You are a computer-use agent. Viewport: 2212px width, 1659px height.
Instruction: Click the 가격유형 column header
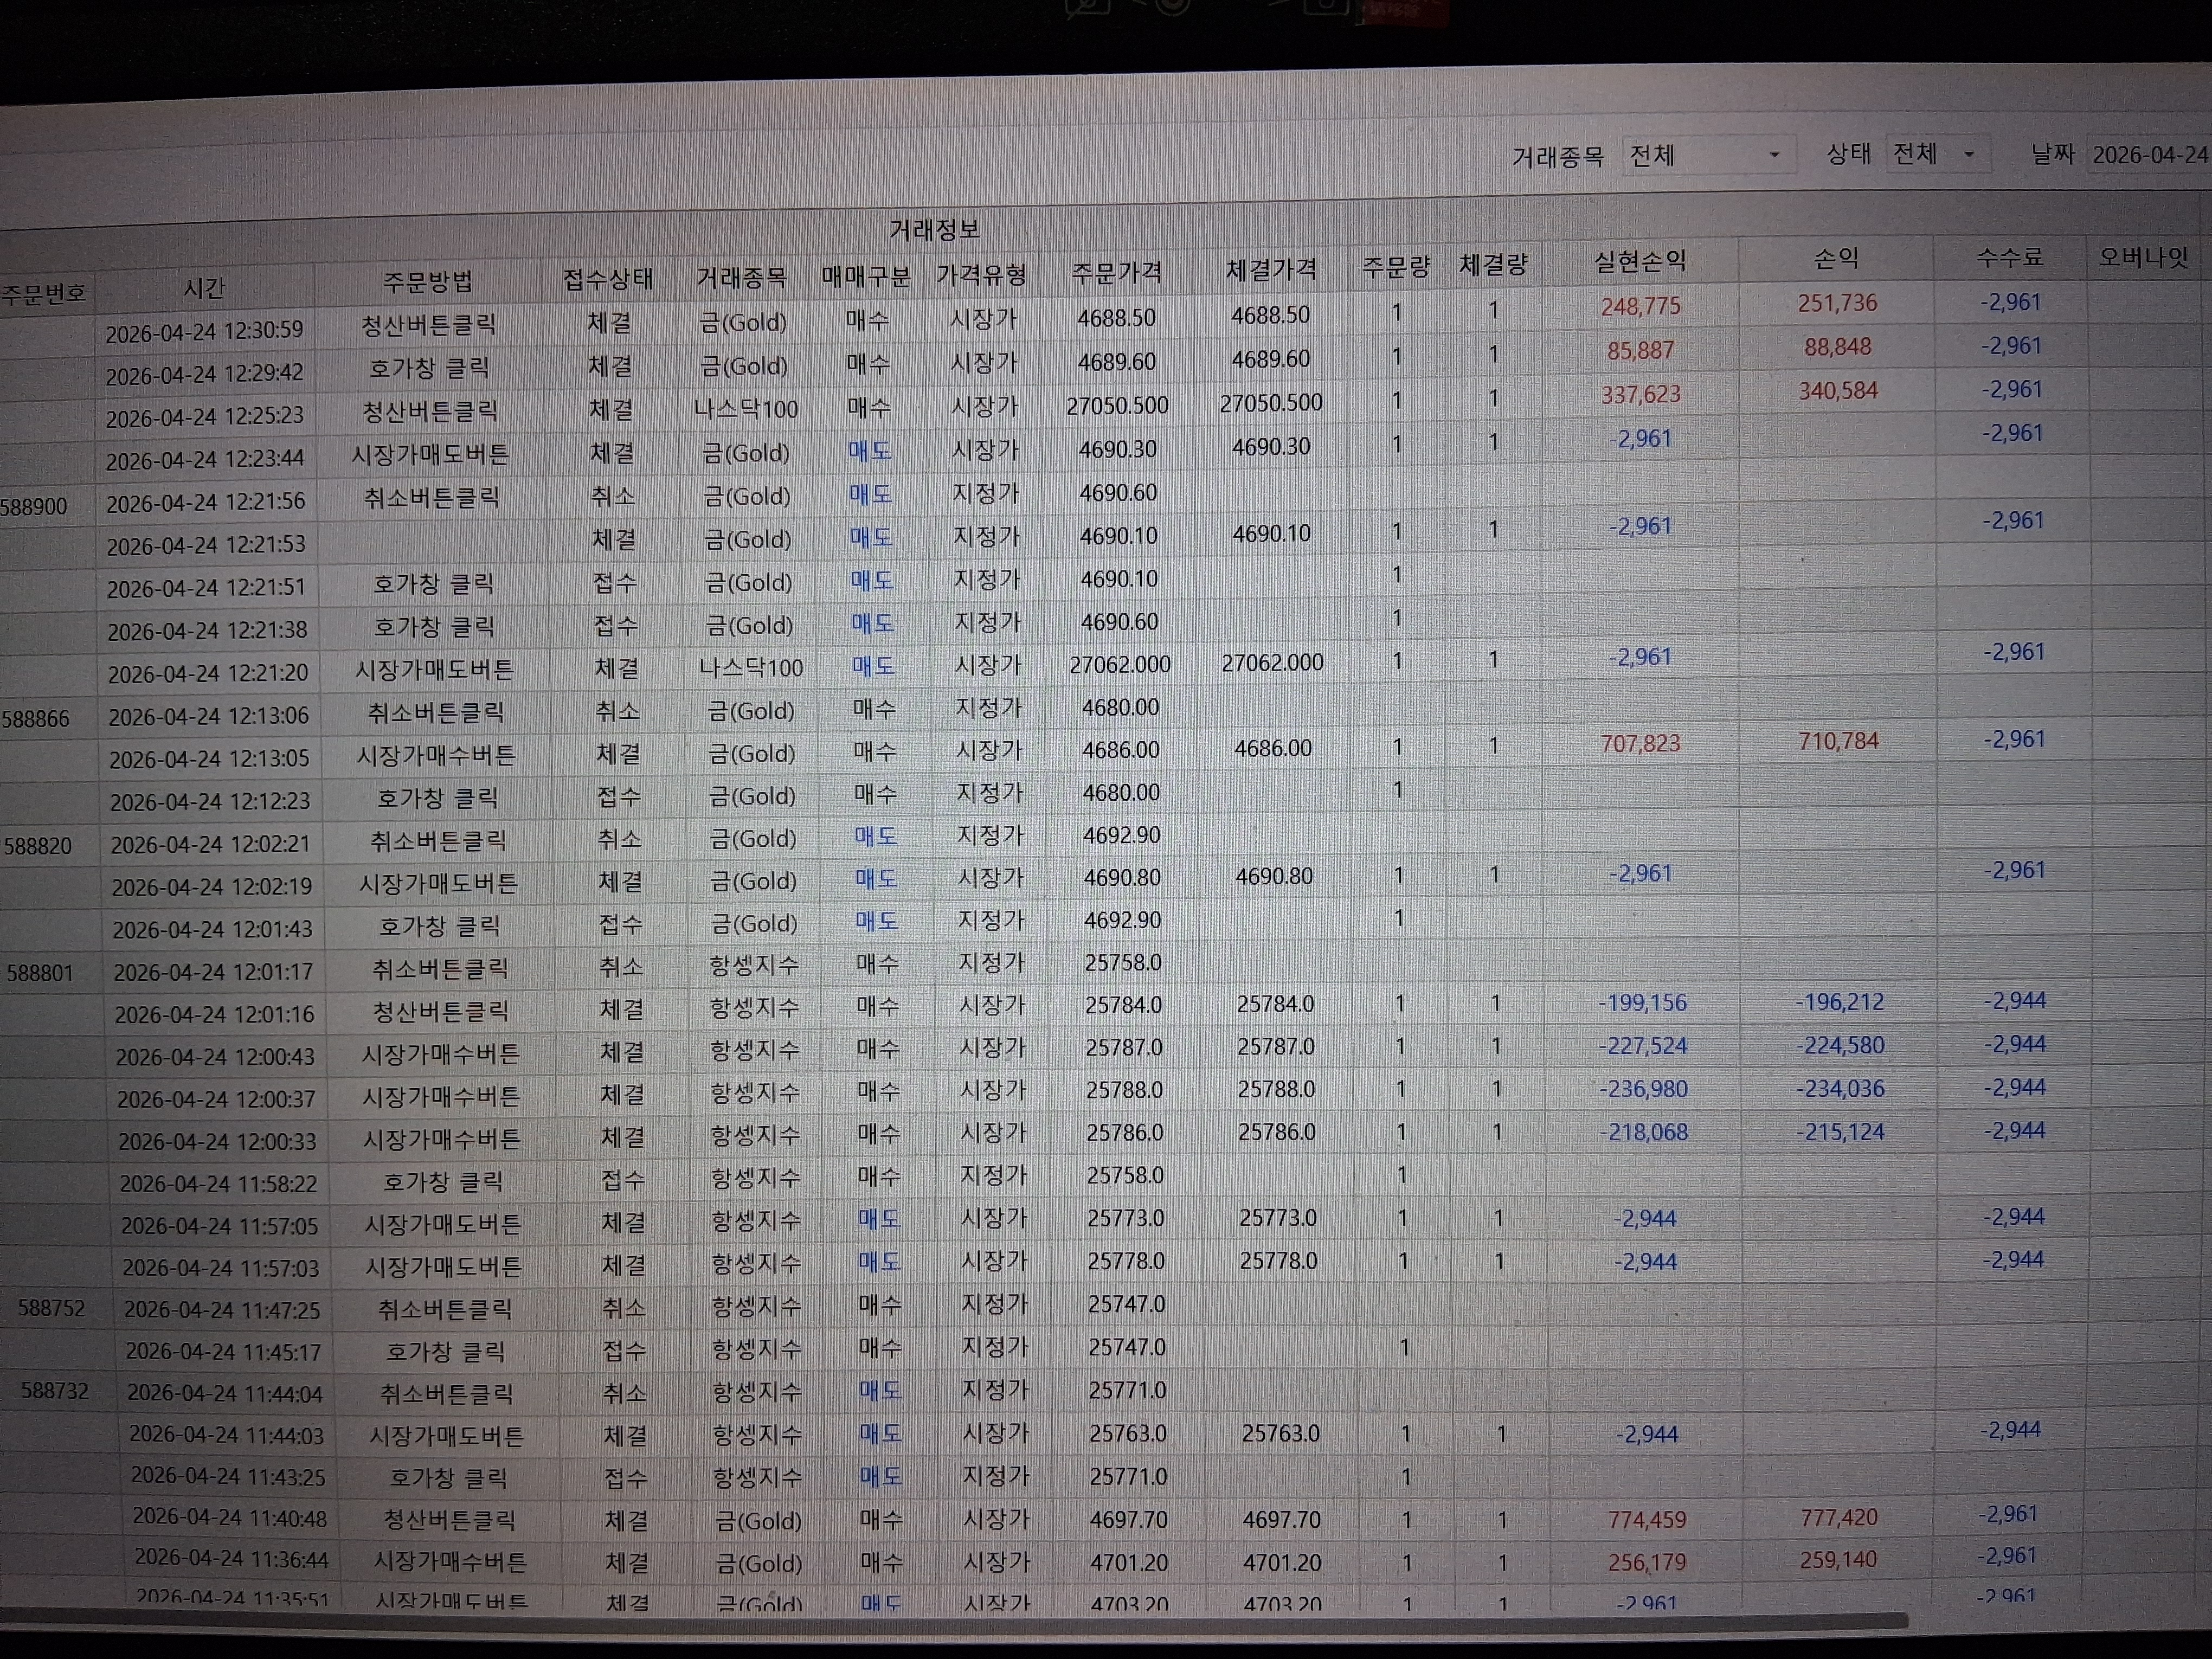tap(981, 274)
